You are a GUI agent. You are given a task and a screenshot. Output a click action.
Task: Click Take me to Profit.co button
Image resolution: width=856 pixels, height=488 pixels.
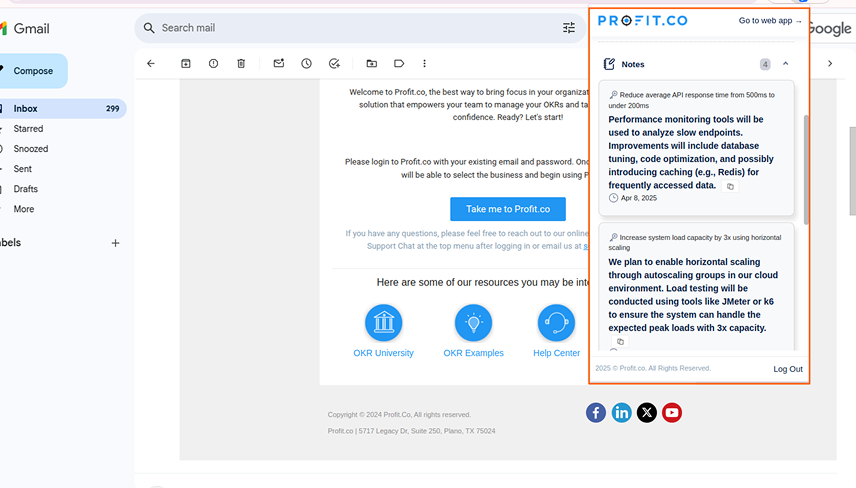click(x=508, y=209)
